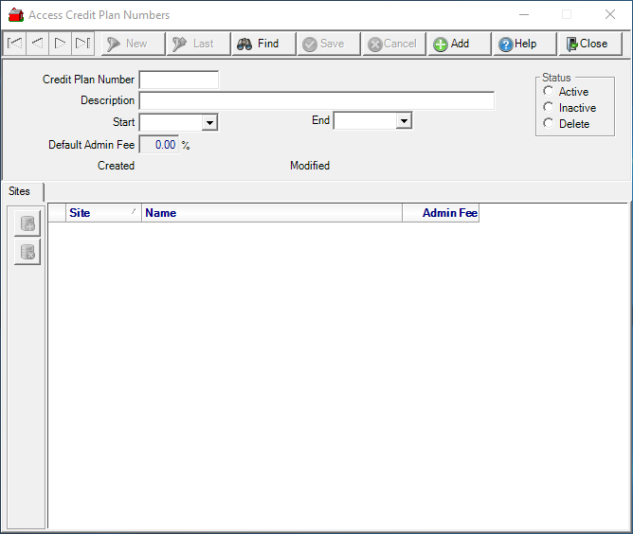Go to the first record
The image size is (633, 534).
click(x=14, y=44)
